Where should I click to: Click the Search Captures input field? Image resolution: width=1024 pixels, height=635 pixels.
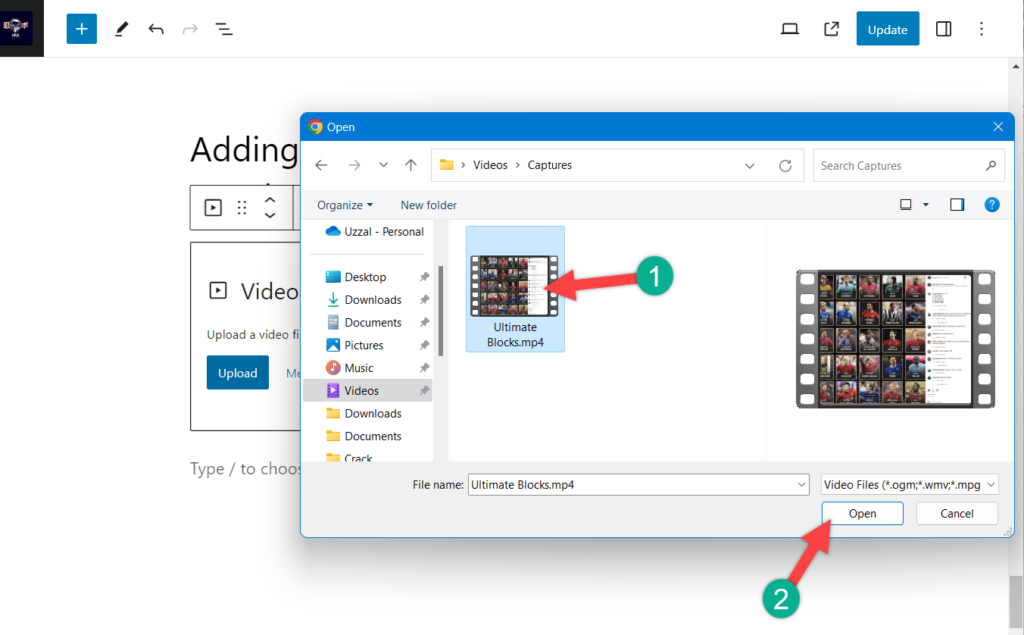tap(900, 165)
